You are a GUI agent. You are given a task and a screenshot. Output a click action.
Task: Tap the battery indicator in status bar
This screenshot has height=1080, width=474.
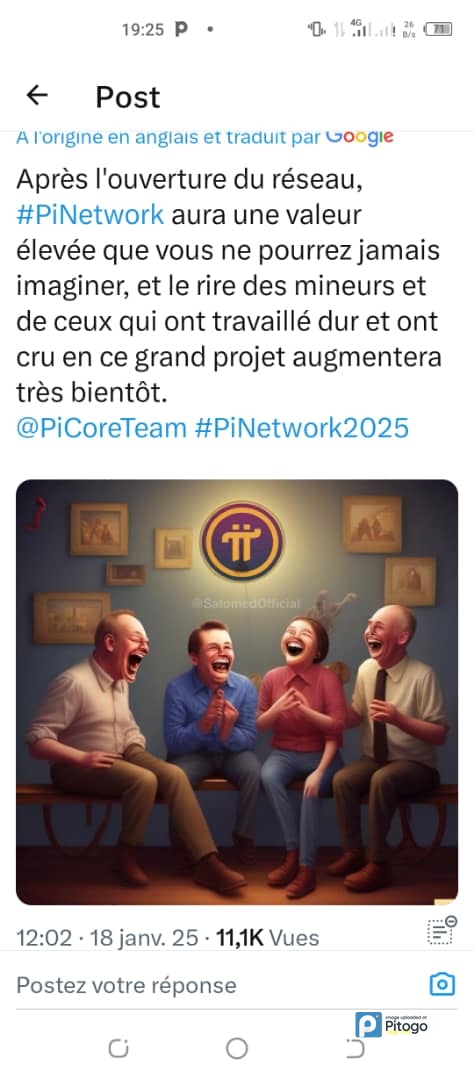(x=438, y=29)
